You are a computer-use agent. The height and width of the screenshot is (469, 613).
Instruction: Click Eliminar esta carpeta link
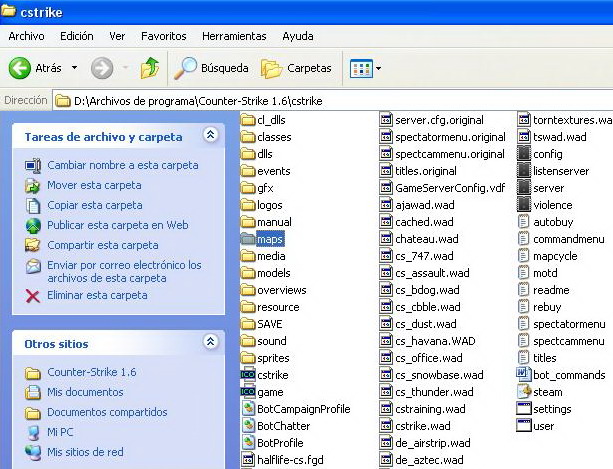(97, 296)
